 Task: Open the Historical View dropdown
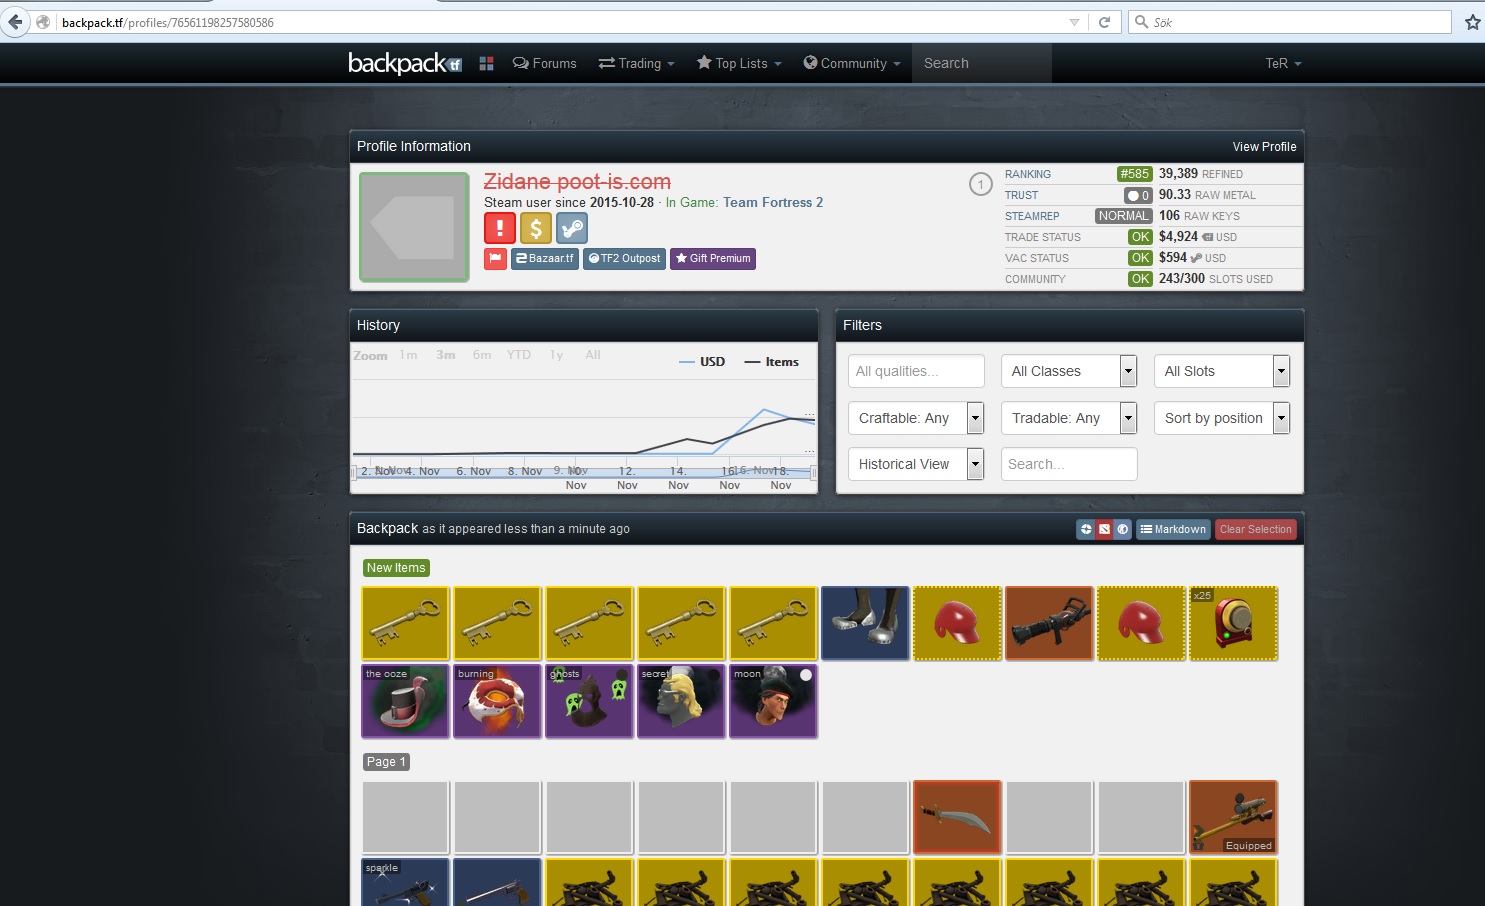916,464
